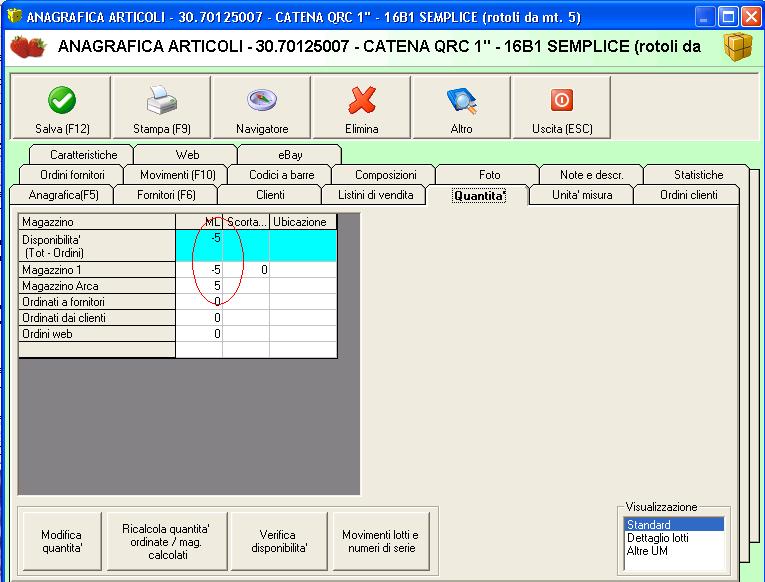Select the Quantita' tab
The image size is (765, 582).
pyautogui.click(x=478, y=195)
